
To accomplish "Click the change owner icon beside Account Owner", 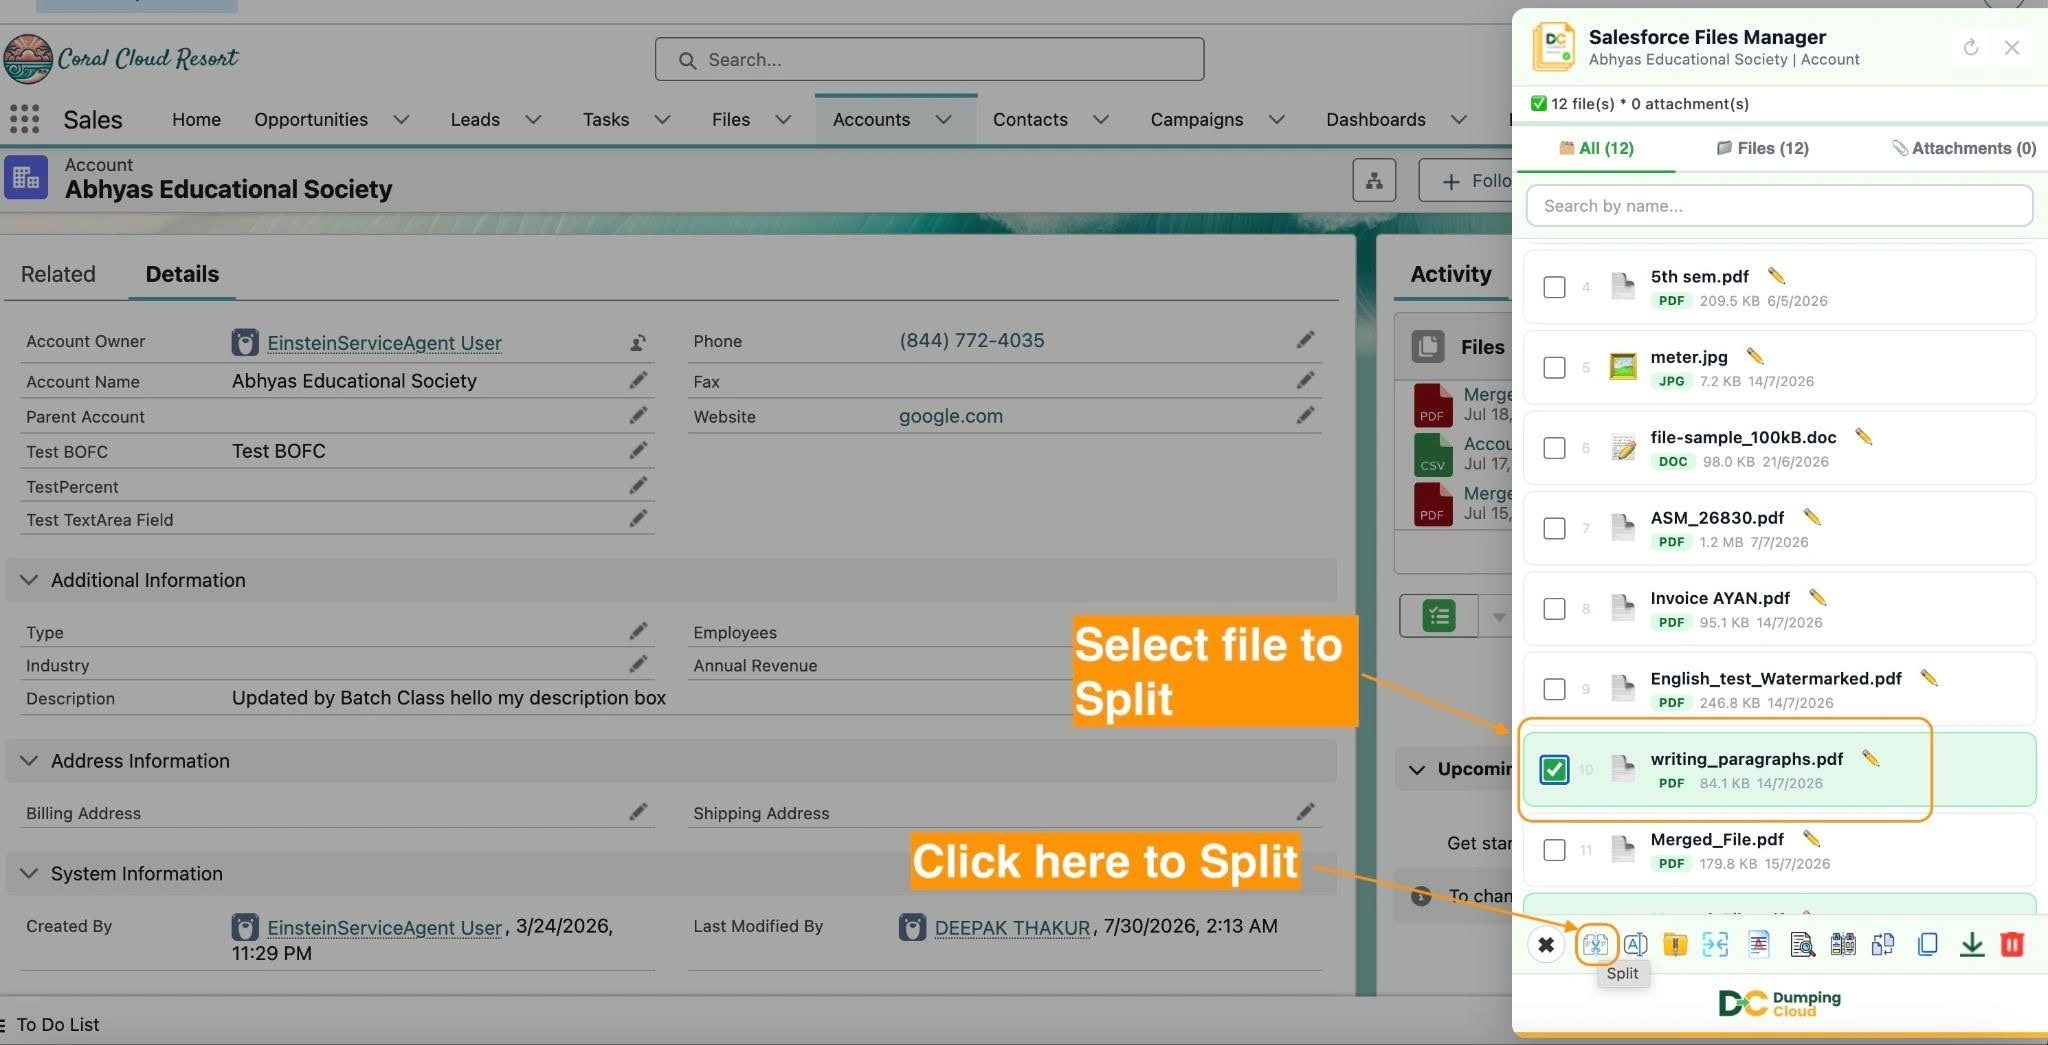I will tap(637, 342).
